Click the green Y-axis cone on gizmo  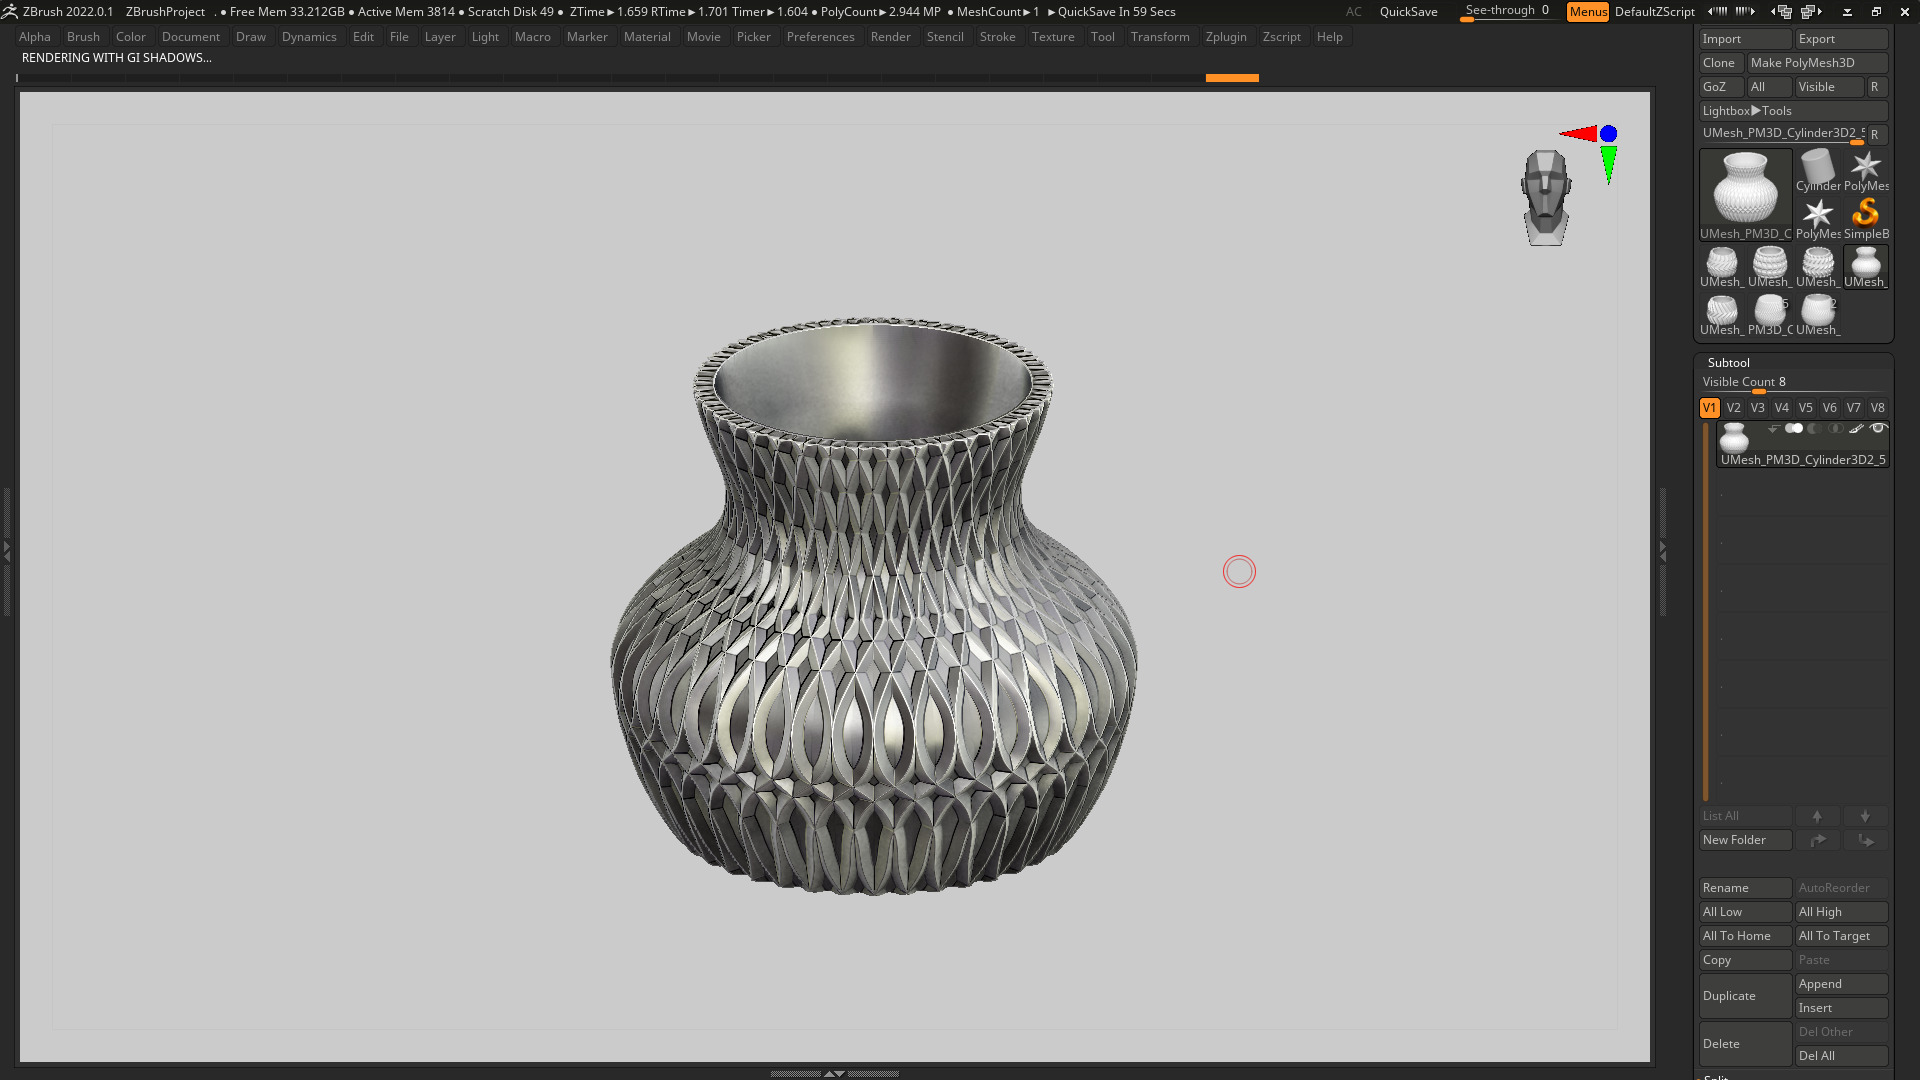1608,165
